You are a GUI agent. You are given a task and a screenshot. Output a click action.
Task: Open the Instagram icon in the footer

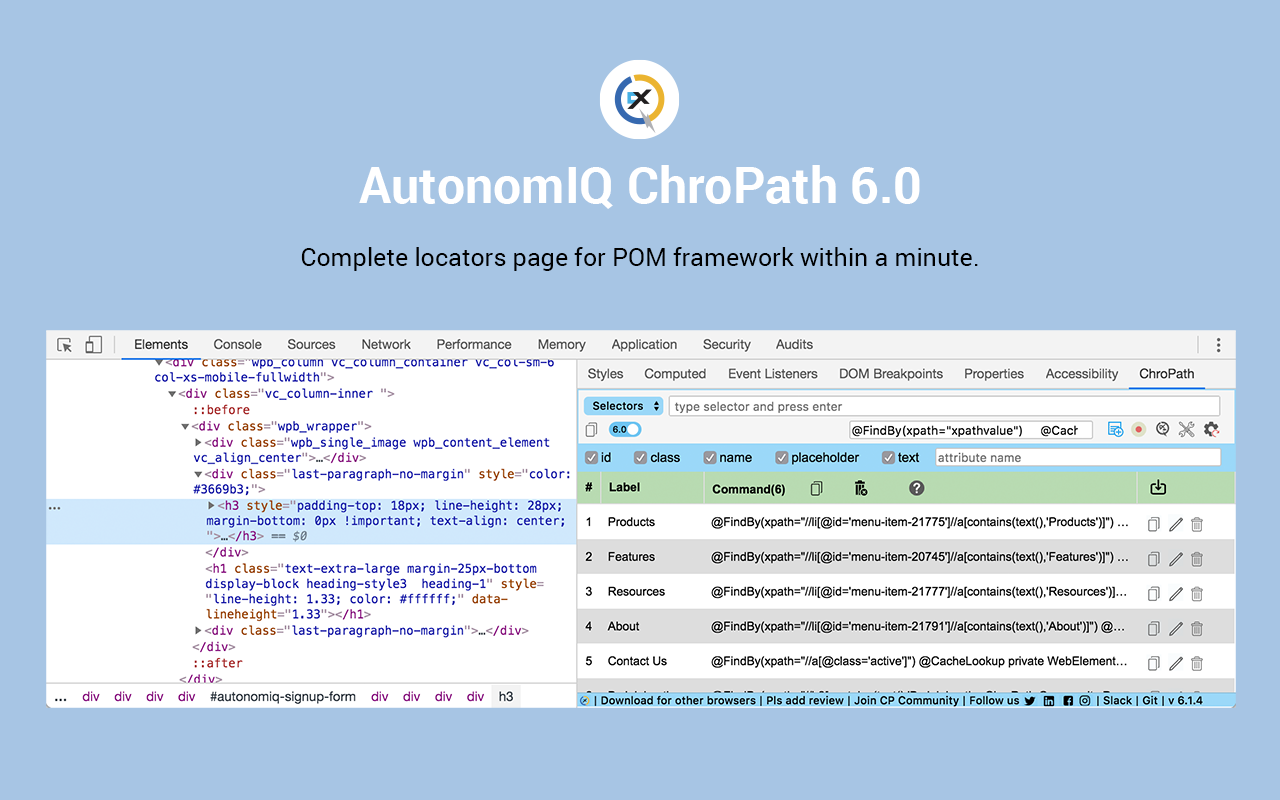coord(1085,701)
